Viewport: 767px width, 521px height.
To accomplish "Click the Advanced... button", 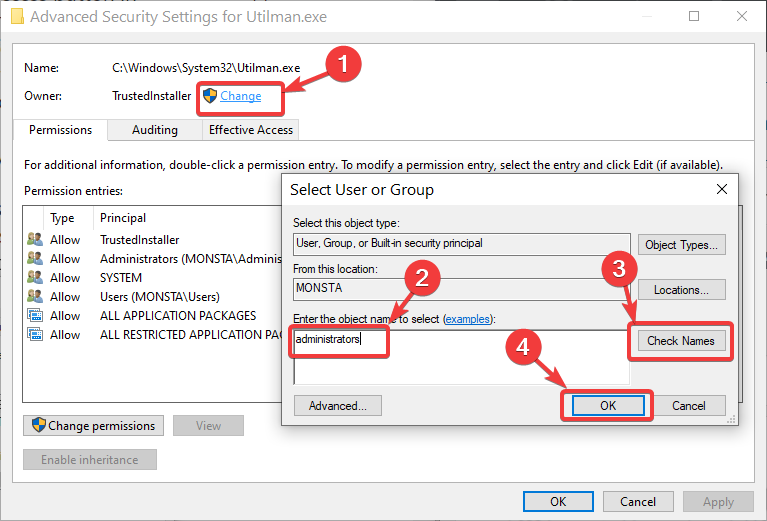I will tap(338, 406).
